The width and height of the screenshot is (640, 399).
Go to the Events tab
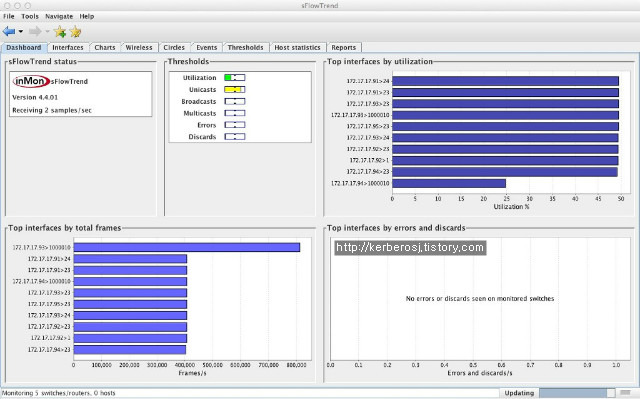[x=207, y=47]
